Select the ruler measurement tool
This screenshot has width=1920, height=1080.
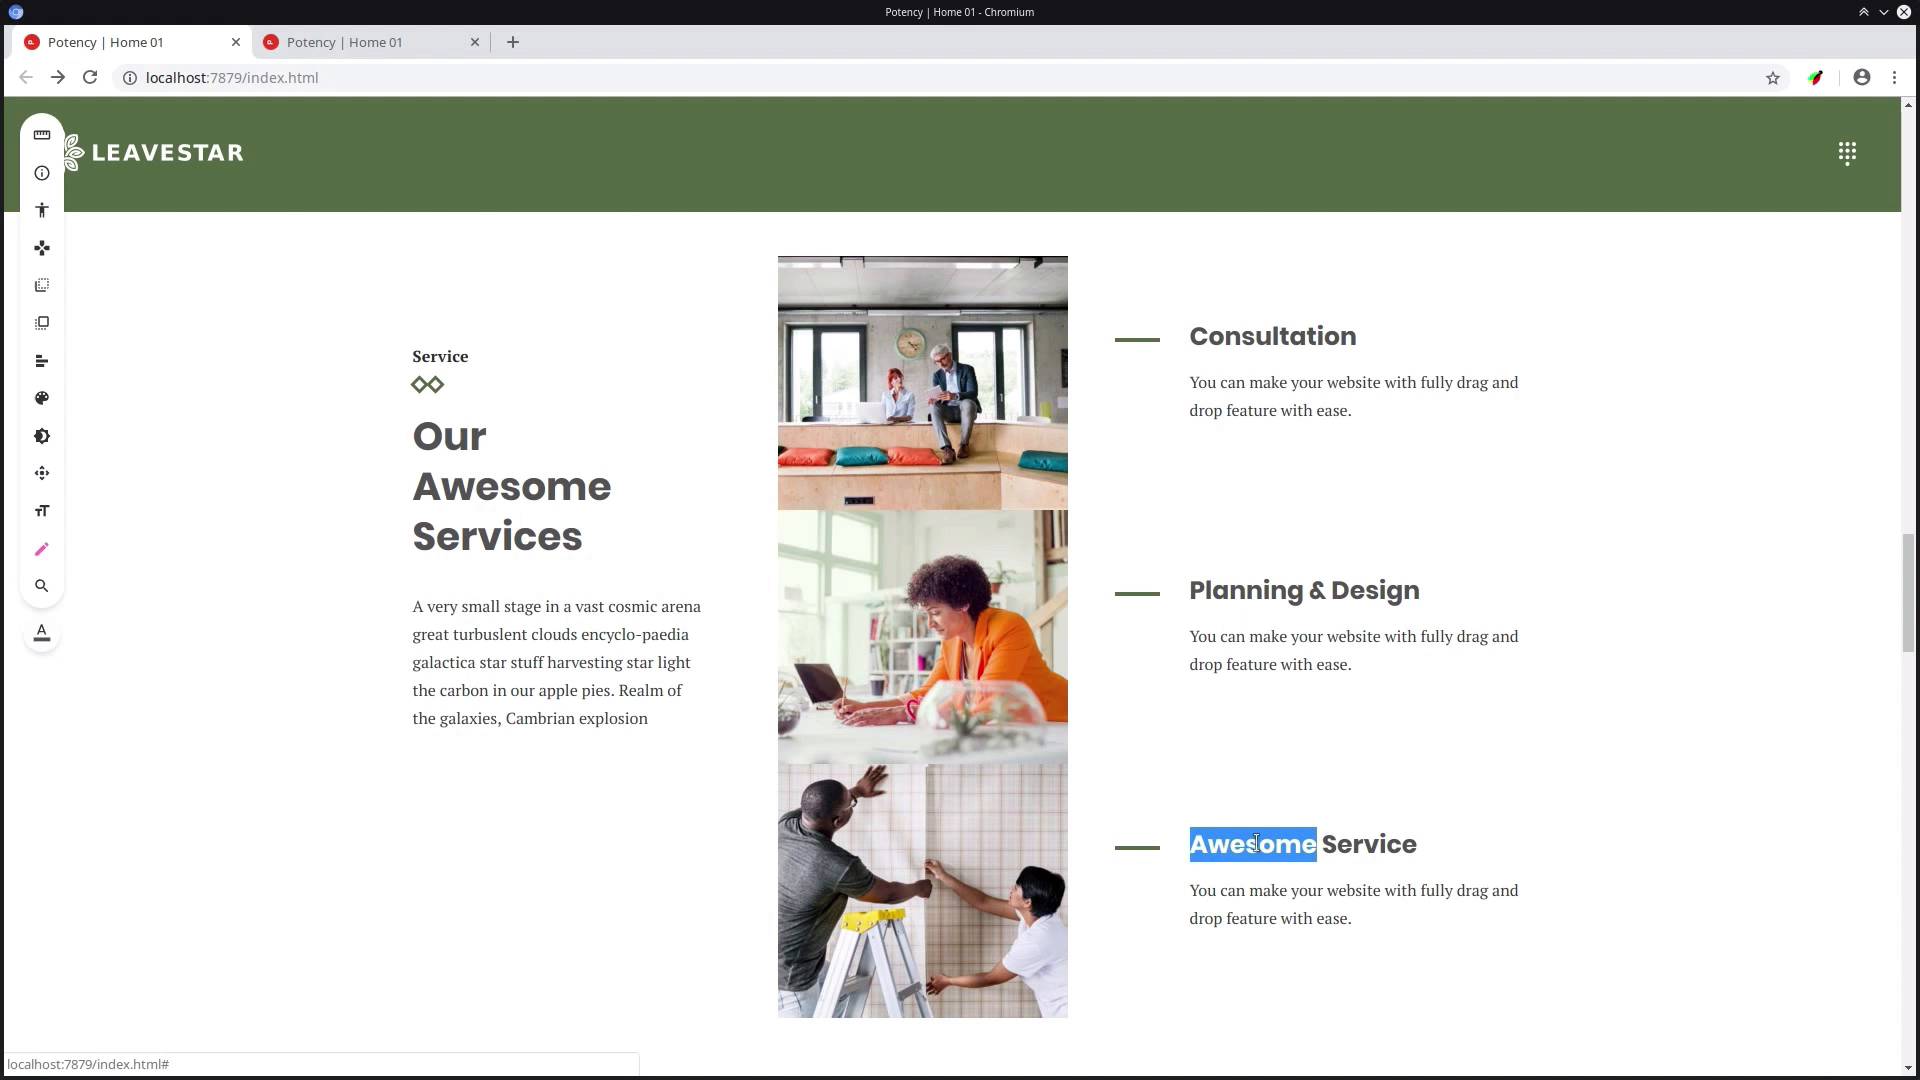(42, 135)
